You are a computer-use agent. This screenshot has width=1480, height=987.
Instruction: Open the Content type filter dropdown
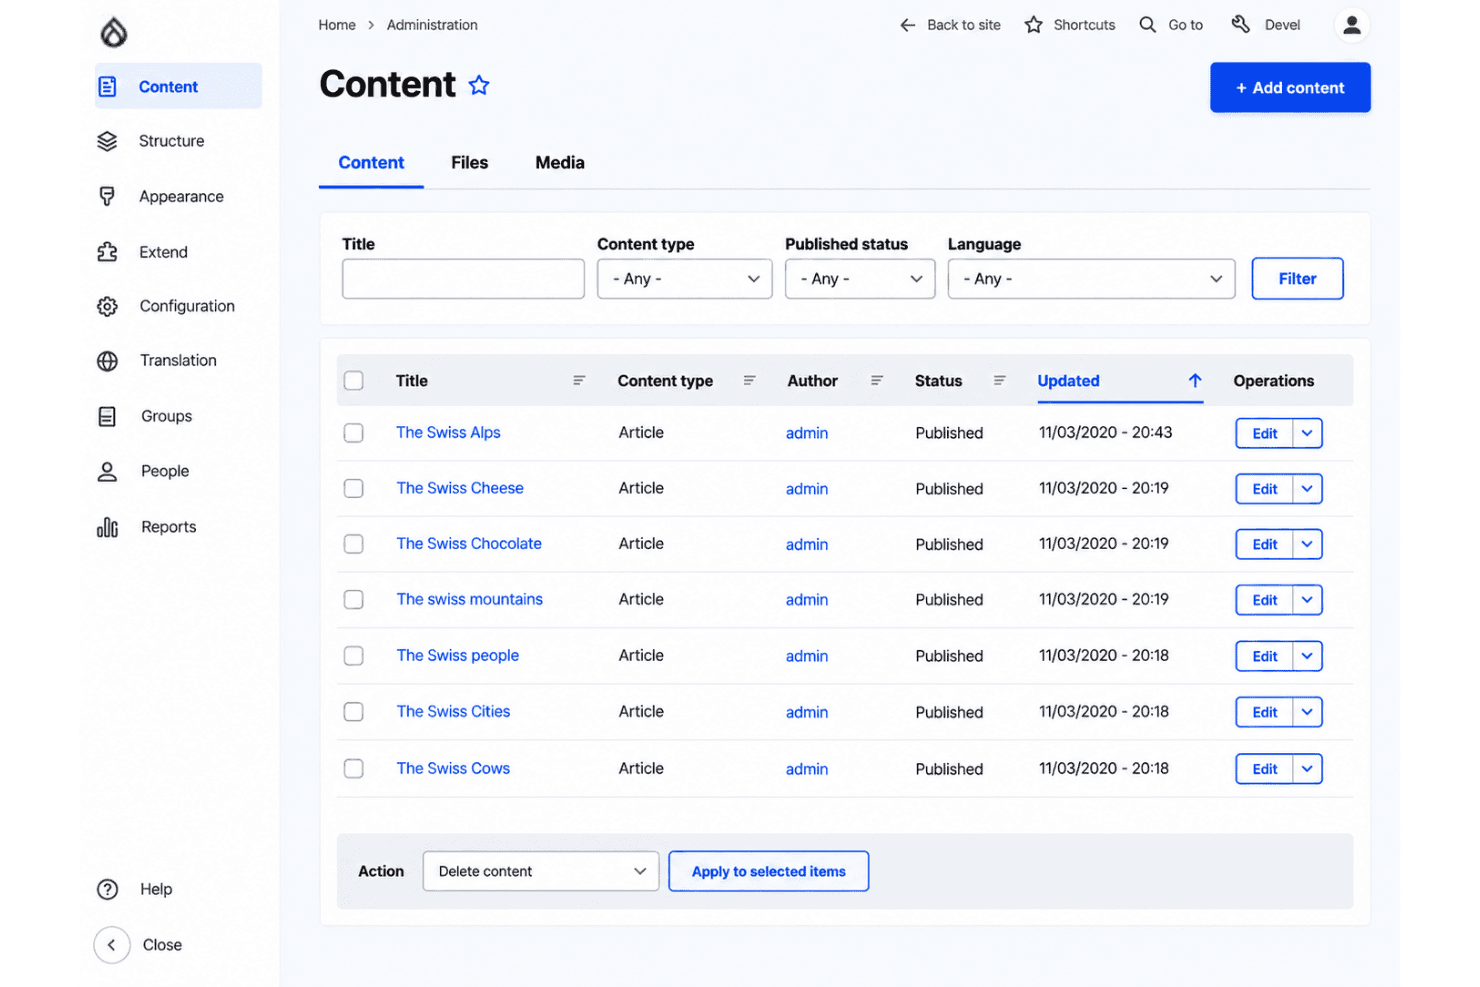(685, 279)
